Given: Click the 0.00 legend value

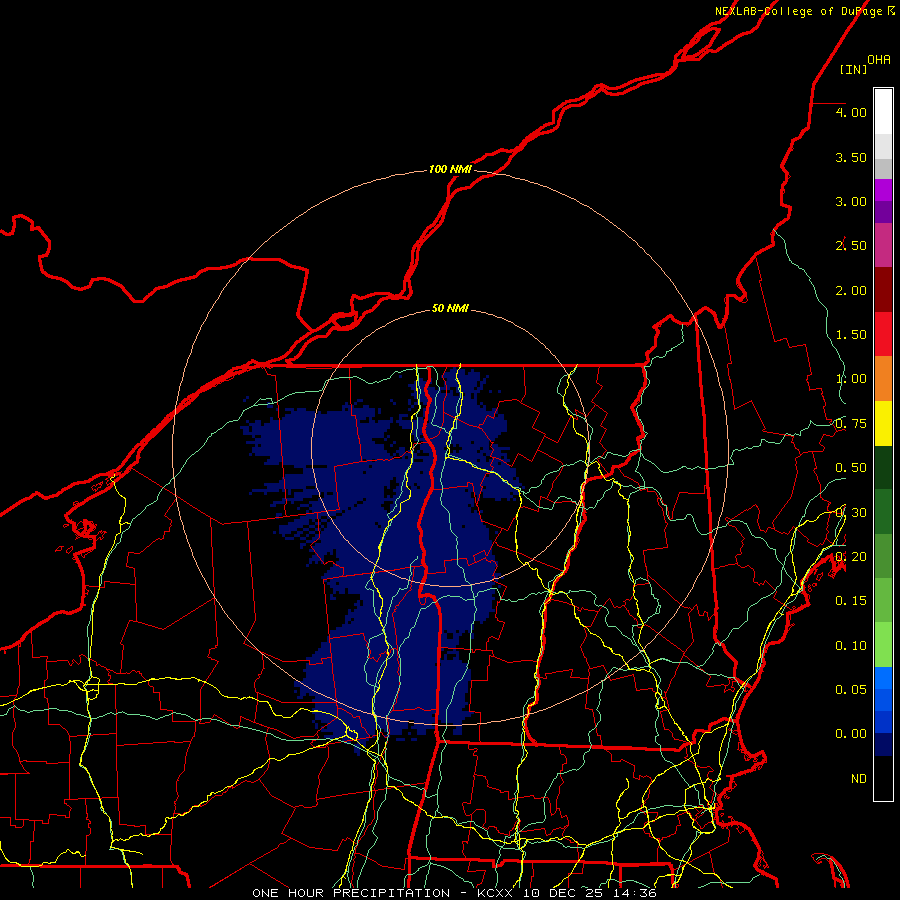Looking at the screenshot, I should pos(851,734).
